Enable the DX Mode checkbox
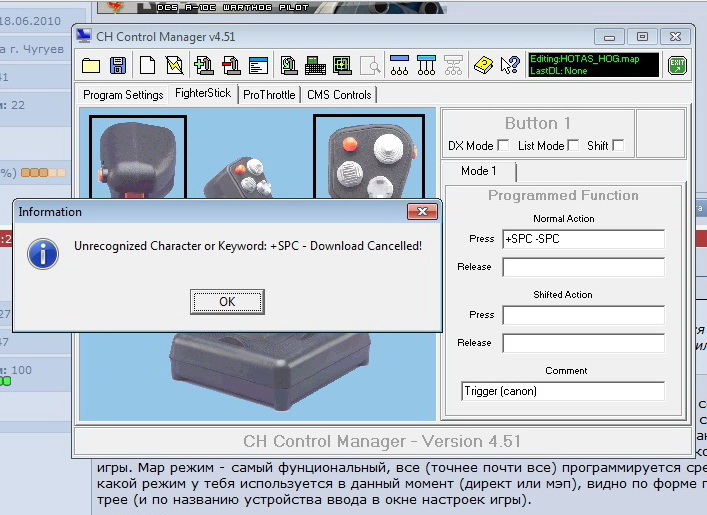707x515 pixels. click(x=503, y=145)
